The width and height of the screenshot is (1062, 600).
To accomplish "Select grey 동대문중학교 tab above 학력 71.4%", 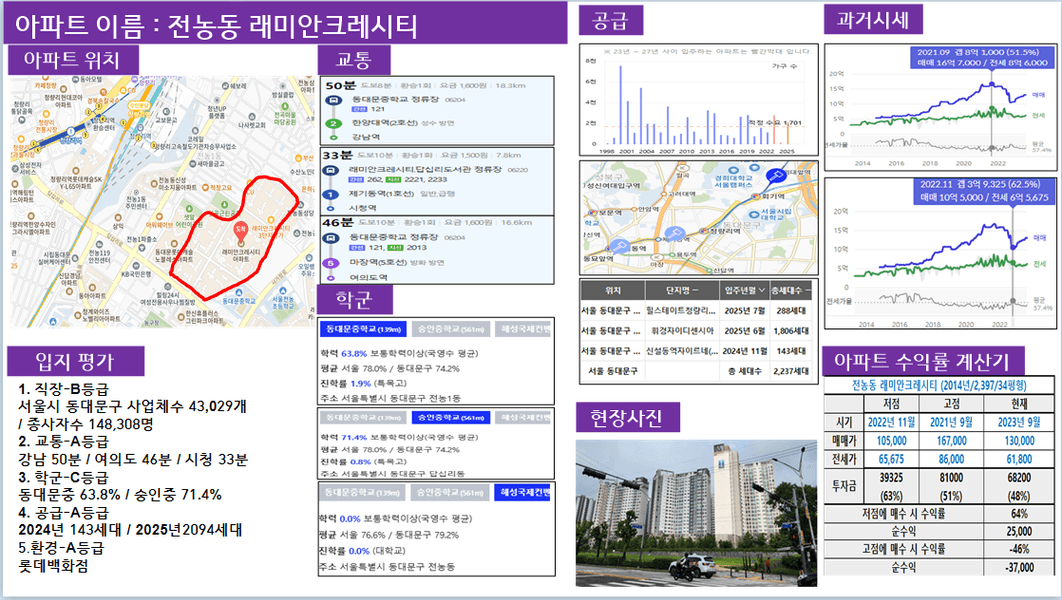I will tap(362, 418).
